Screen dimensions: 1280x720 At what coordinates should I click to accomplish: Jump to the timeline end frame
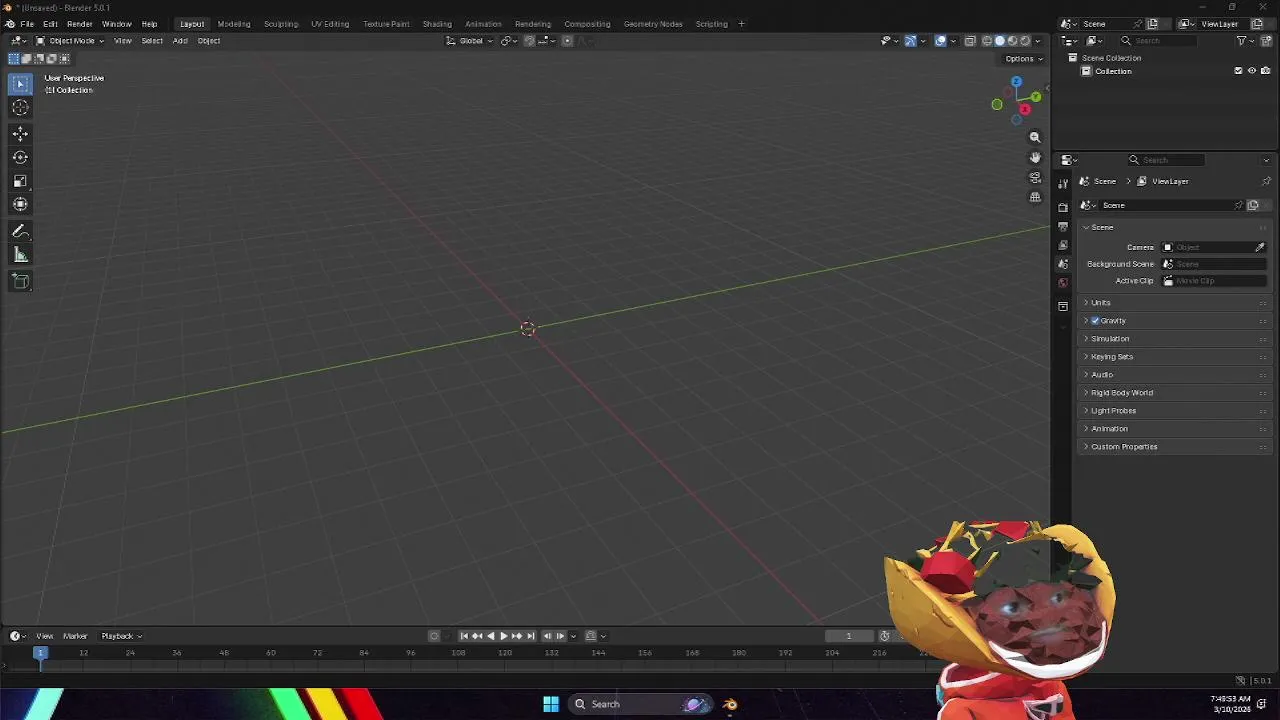(531, 636)
